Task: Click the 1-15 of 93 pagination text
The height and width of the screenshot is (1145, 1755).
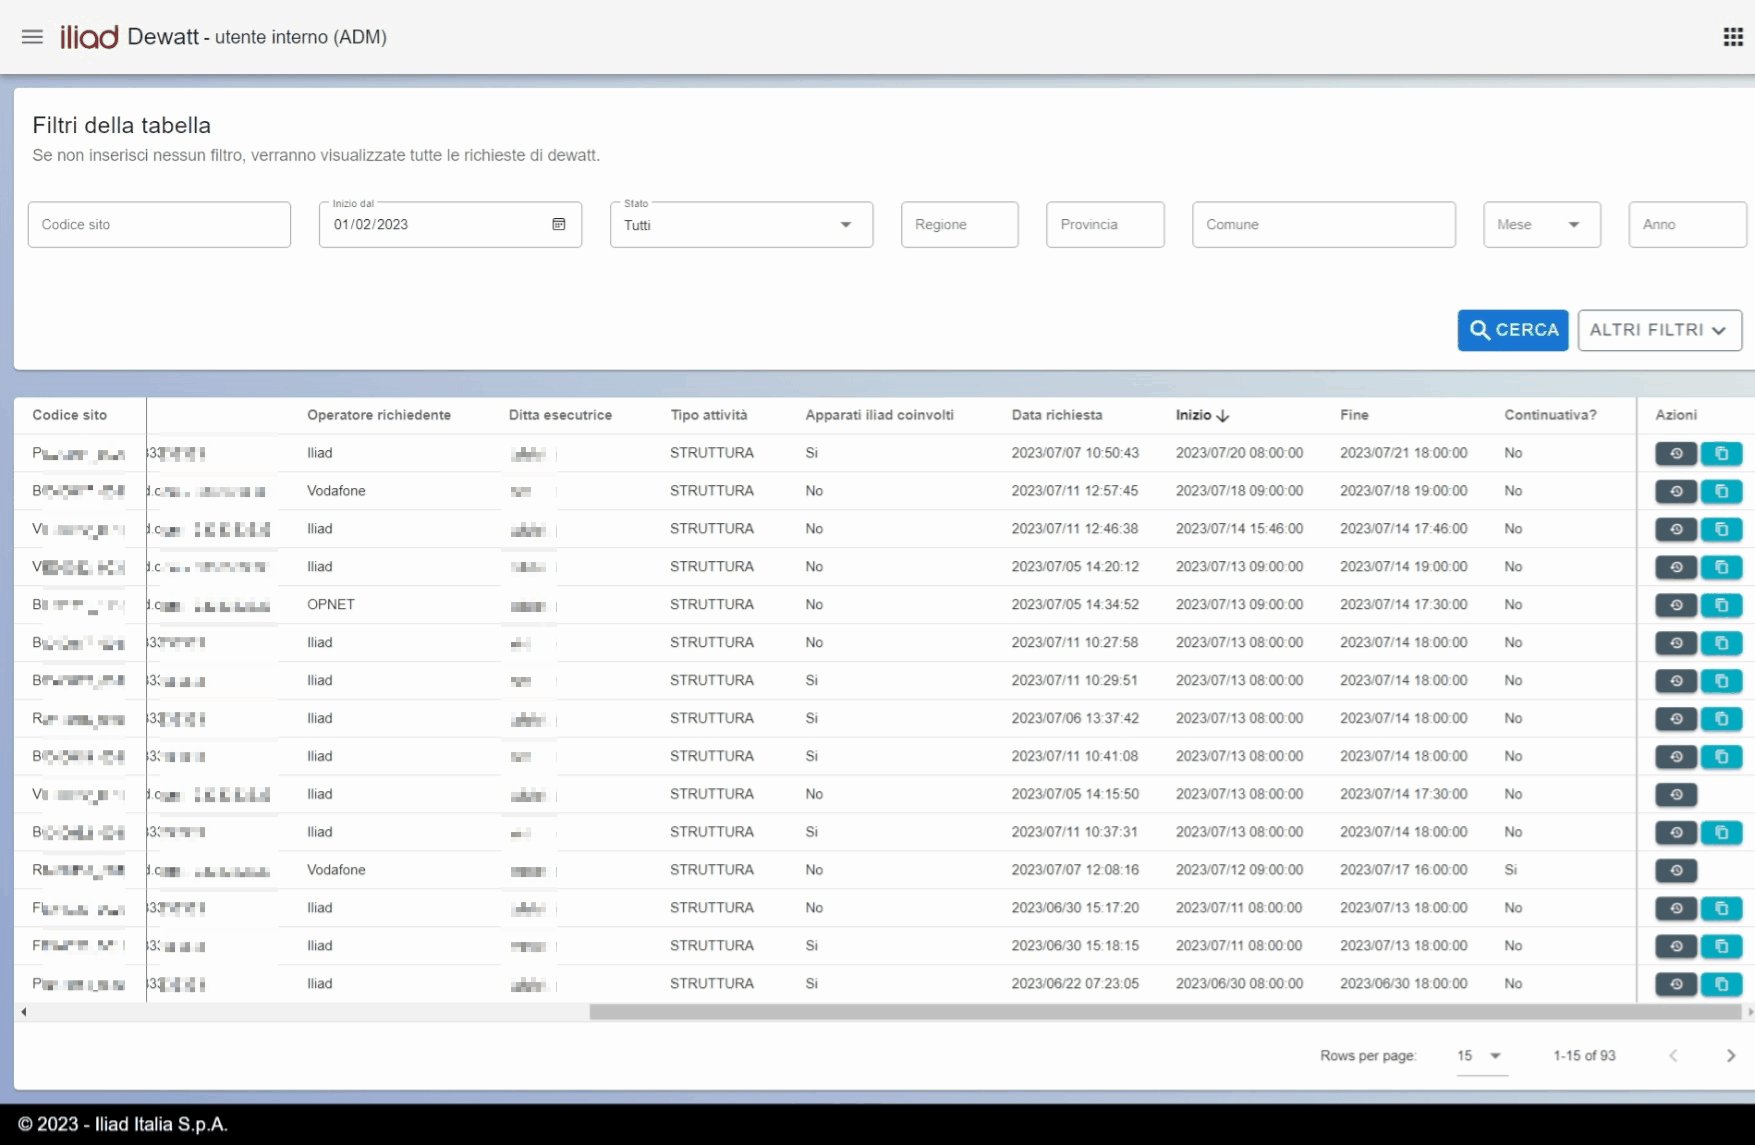Action: (x=1584, y=1056)
